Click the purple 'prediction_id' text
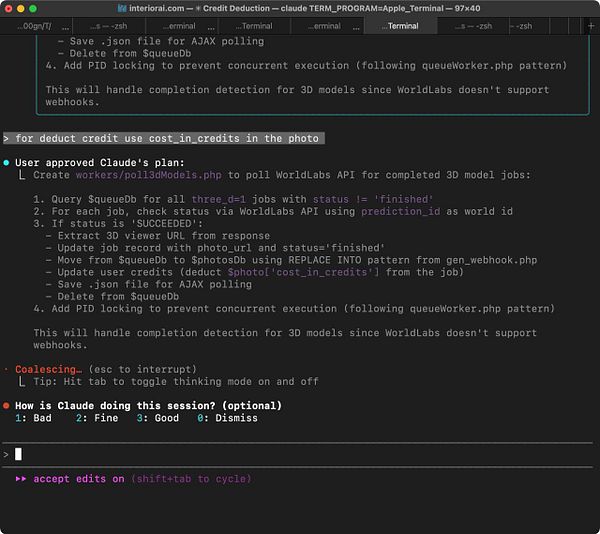The height and width of the screenshot is (534, 600). tap(401, 212)
